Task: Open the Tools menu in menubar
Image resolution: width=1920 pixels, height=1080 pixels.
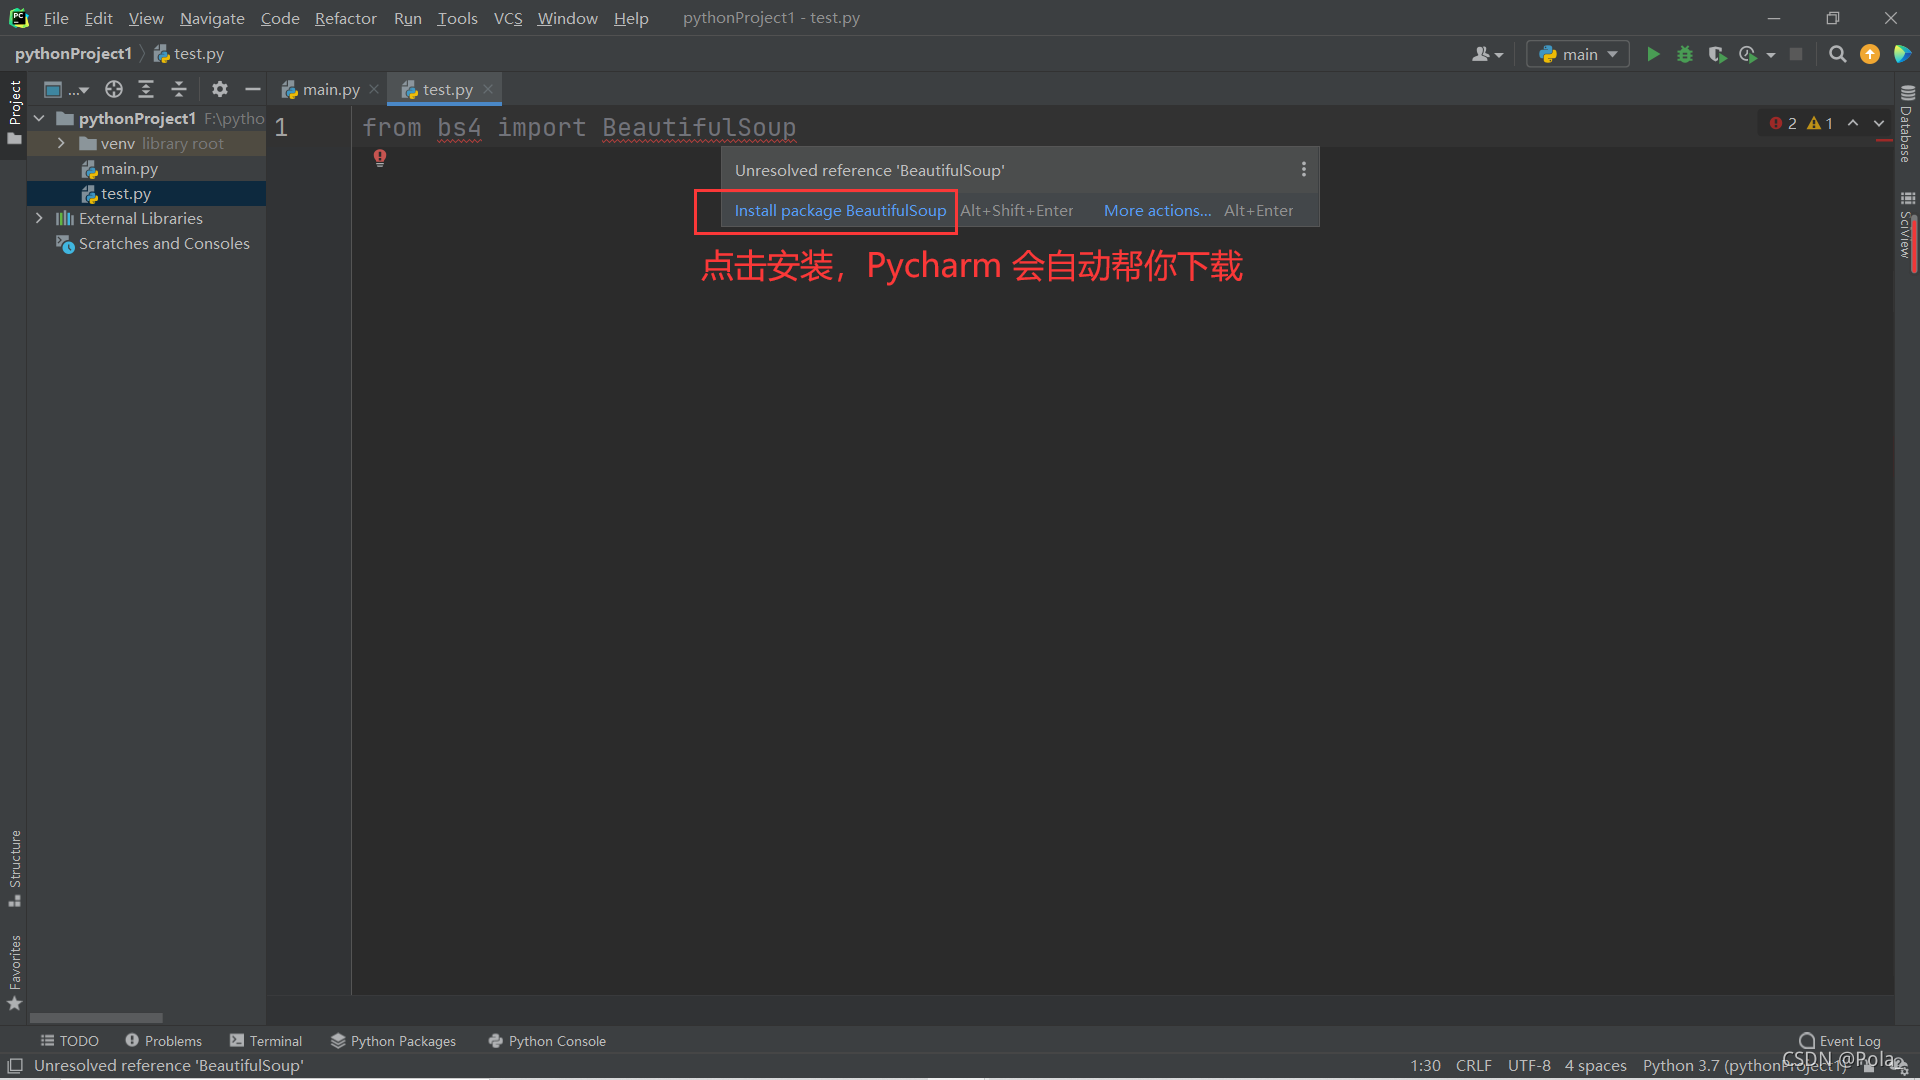Action: pos(454,17)
